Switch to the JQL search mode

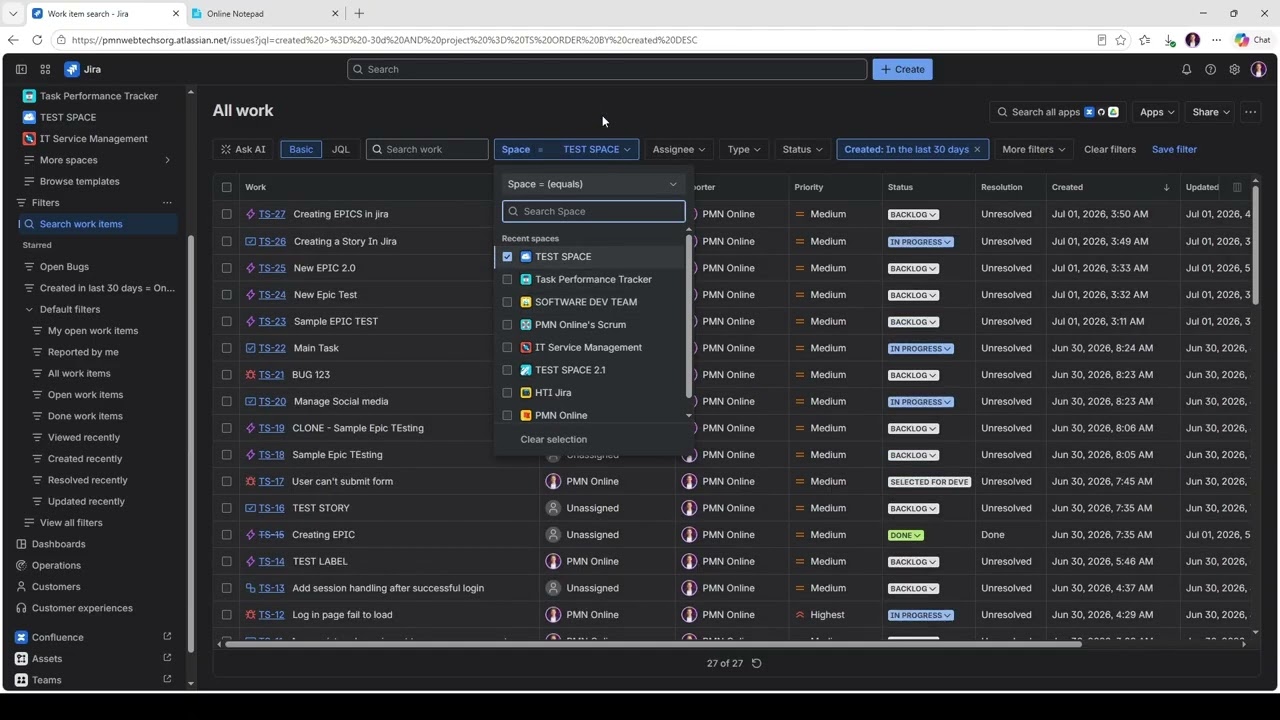340,149
